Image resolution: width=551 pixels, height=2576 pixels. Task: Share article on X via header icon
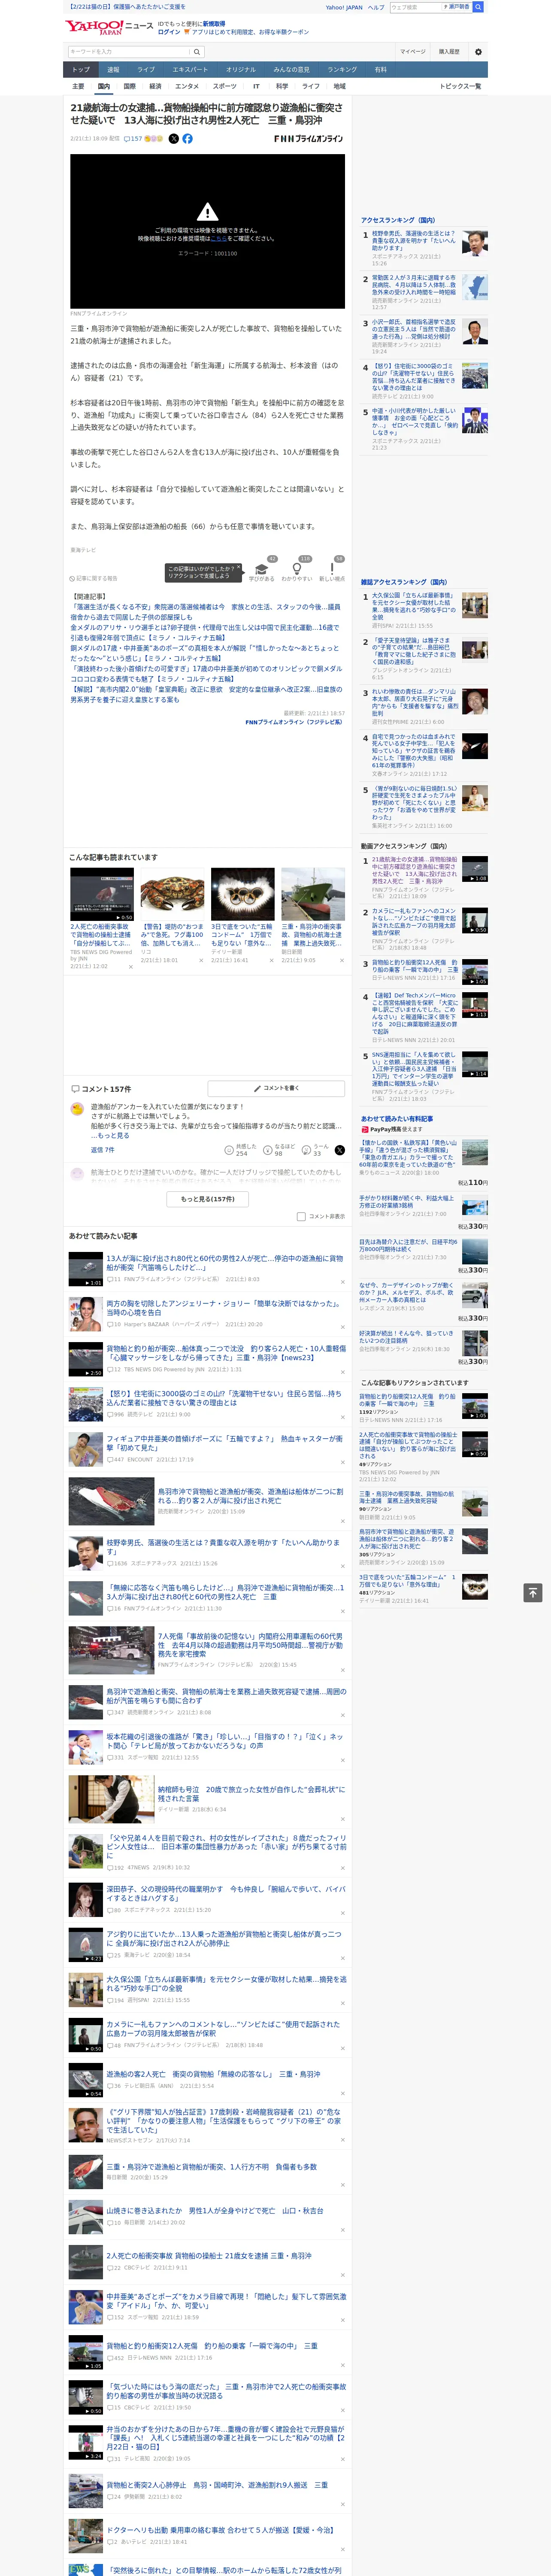174,139
